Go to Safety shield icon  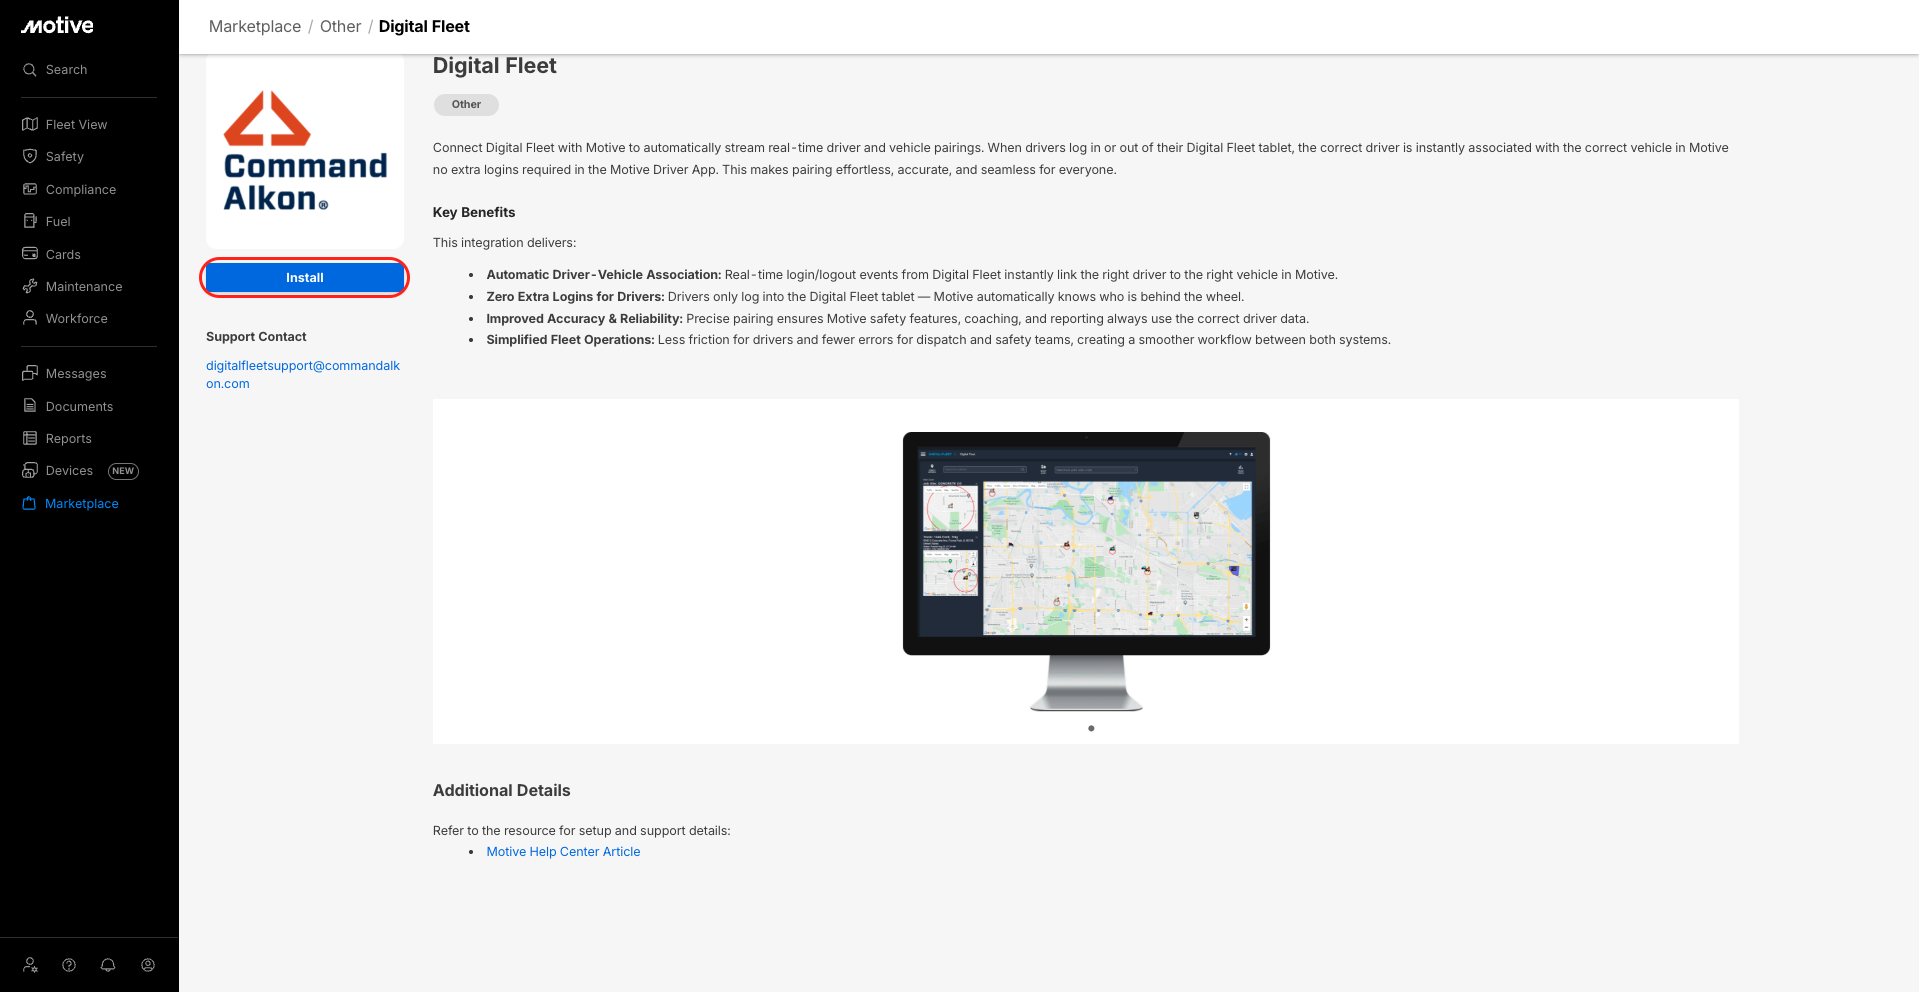(30, 156)
